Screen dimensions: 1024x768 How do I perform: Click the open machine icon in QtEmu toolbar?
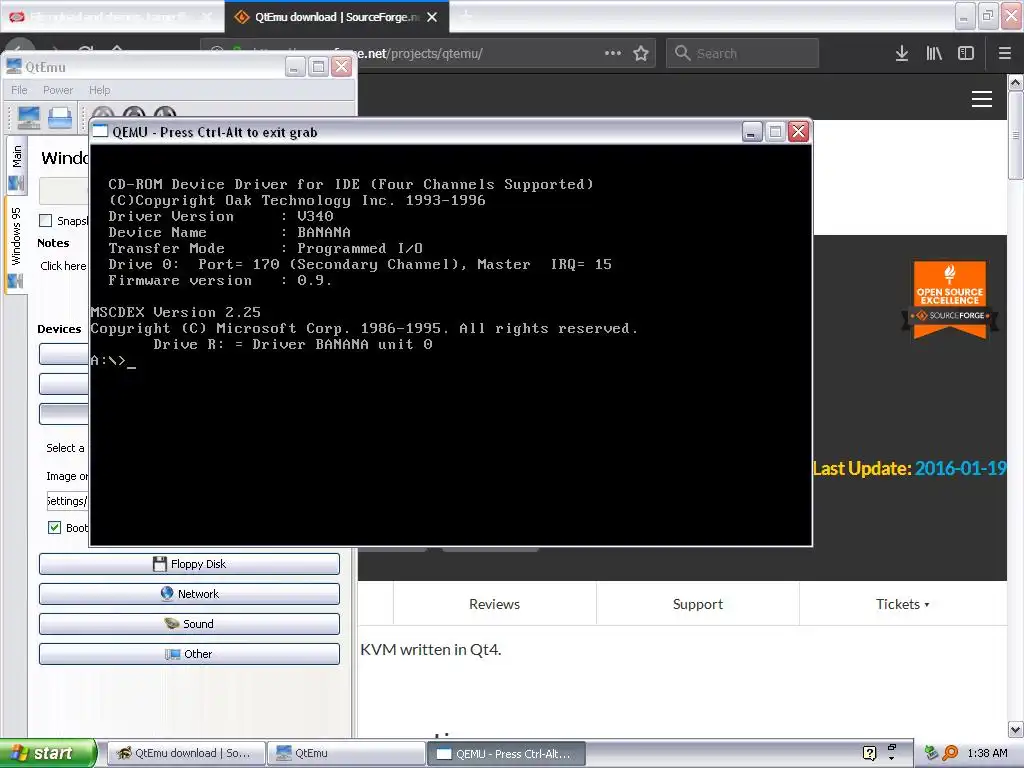tap(59, 118)
